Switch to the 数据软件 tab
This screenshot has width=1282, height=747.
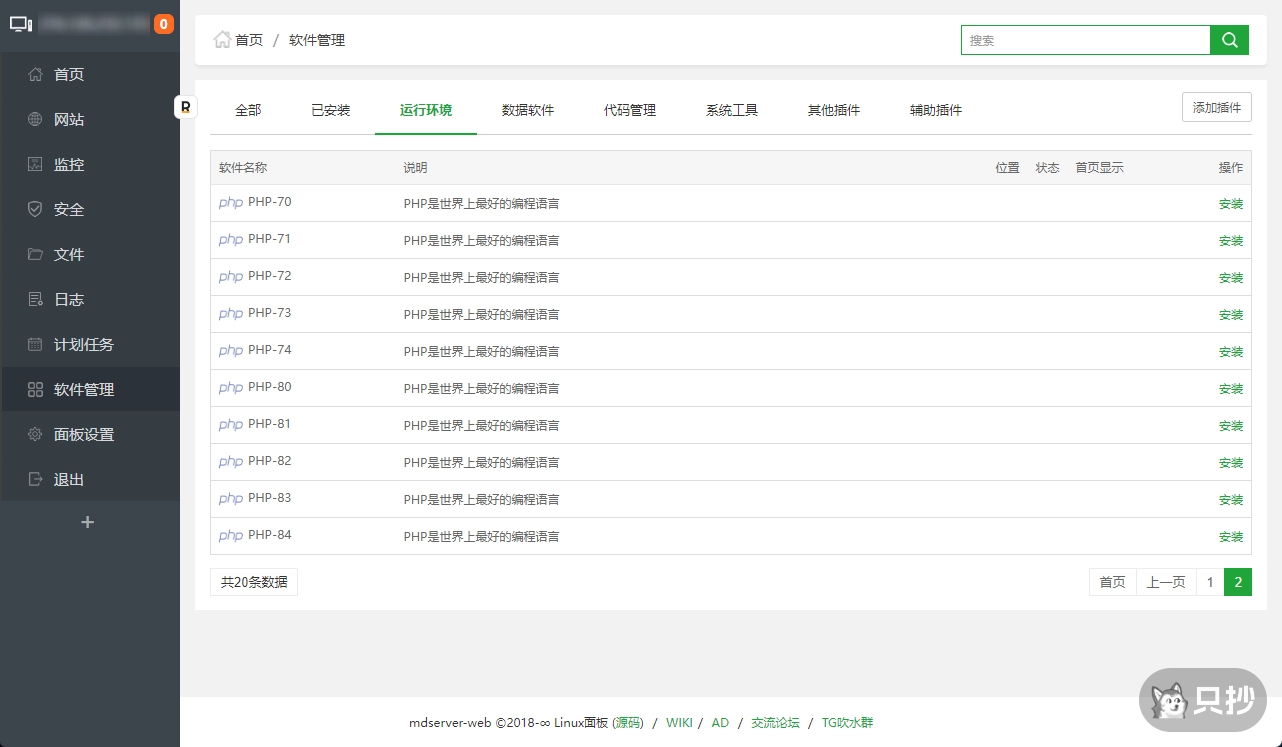(528, 110)
